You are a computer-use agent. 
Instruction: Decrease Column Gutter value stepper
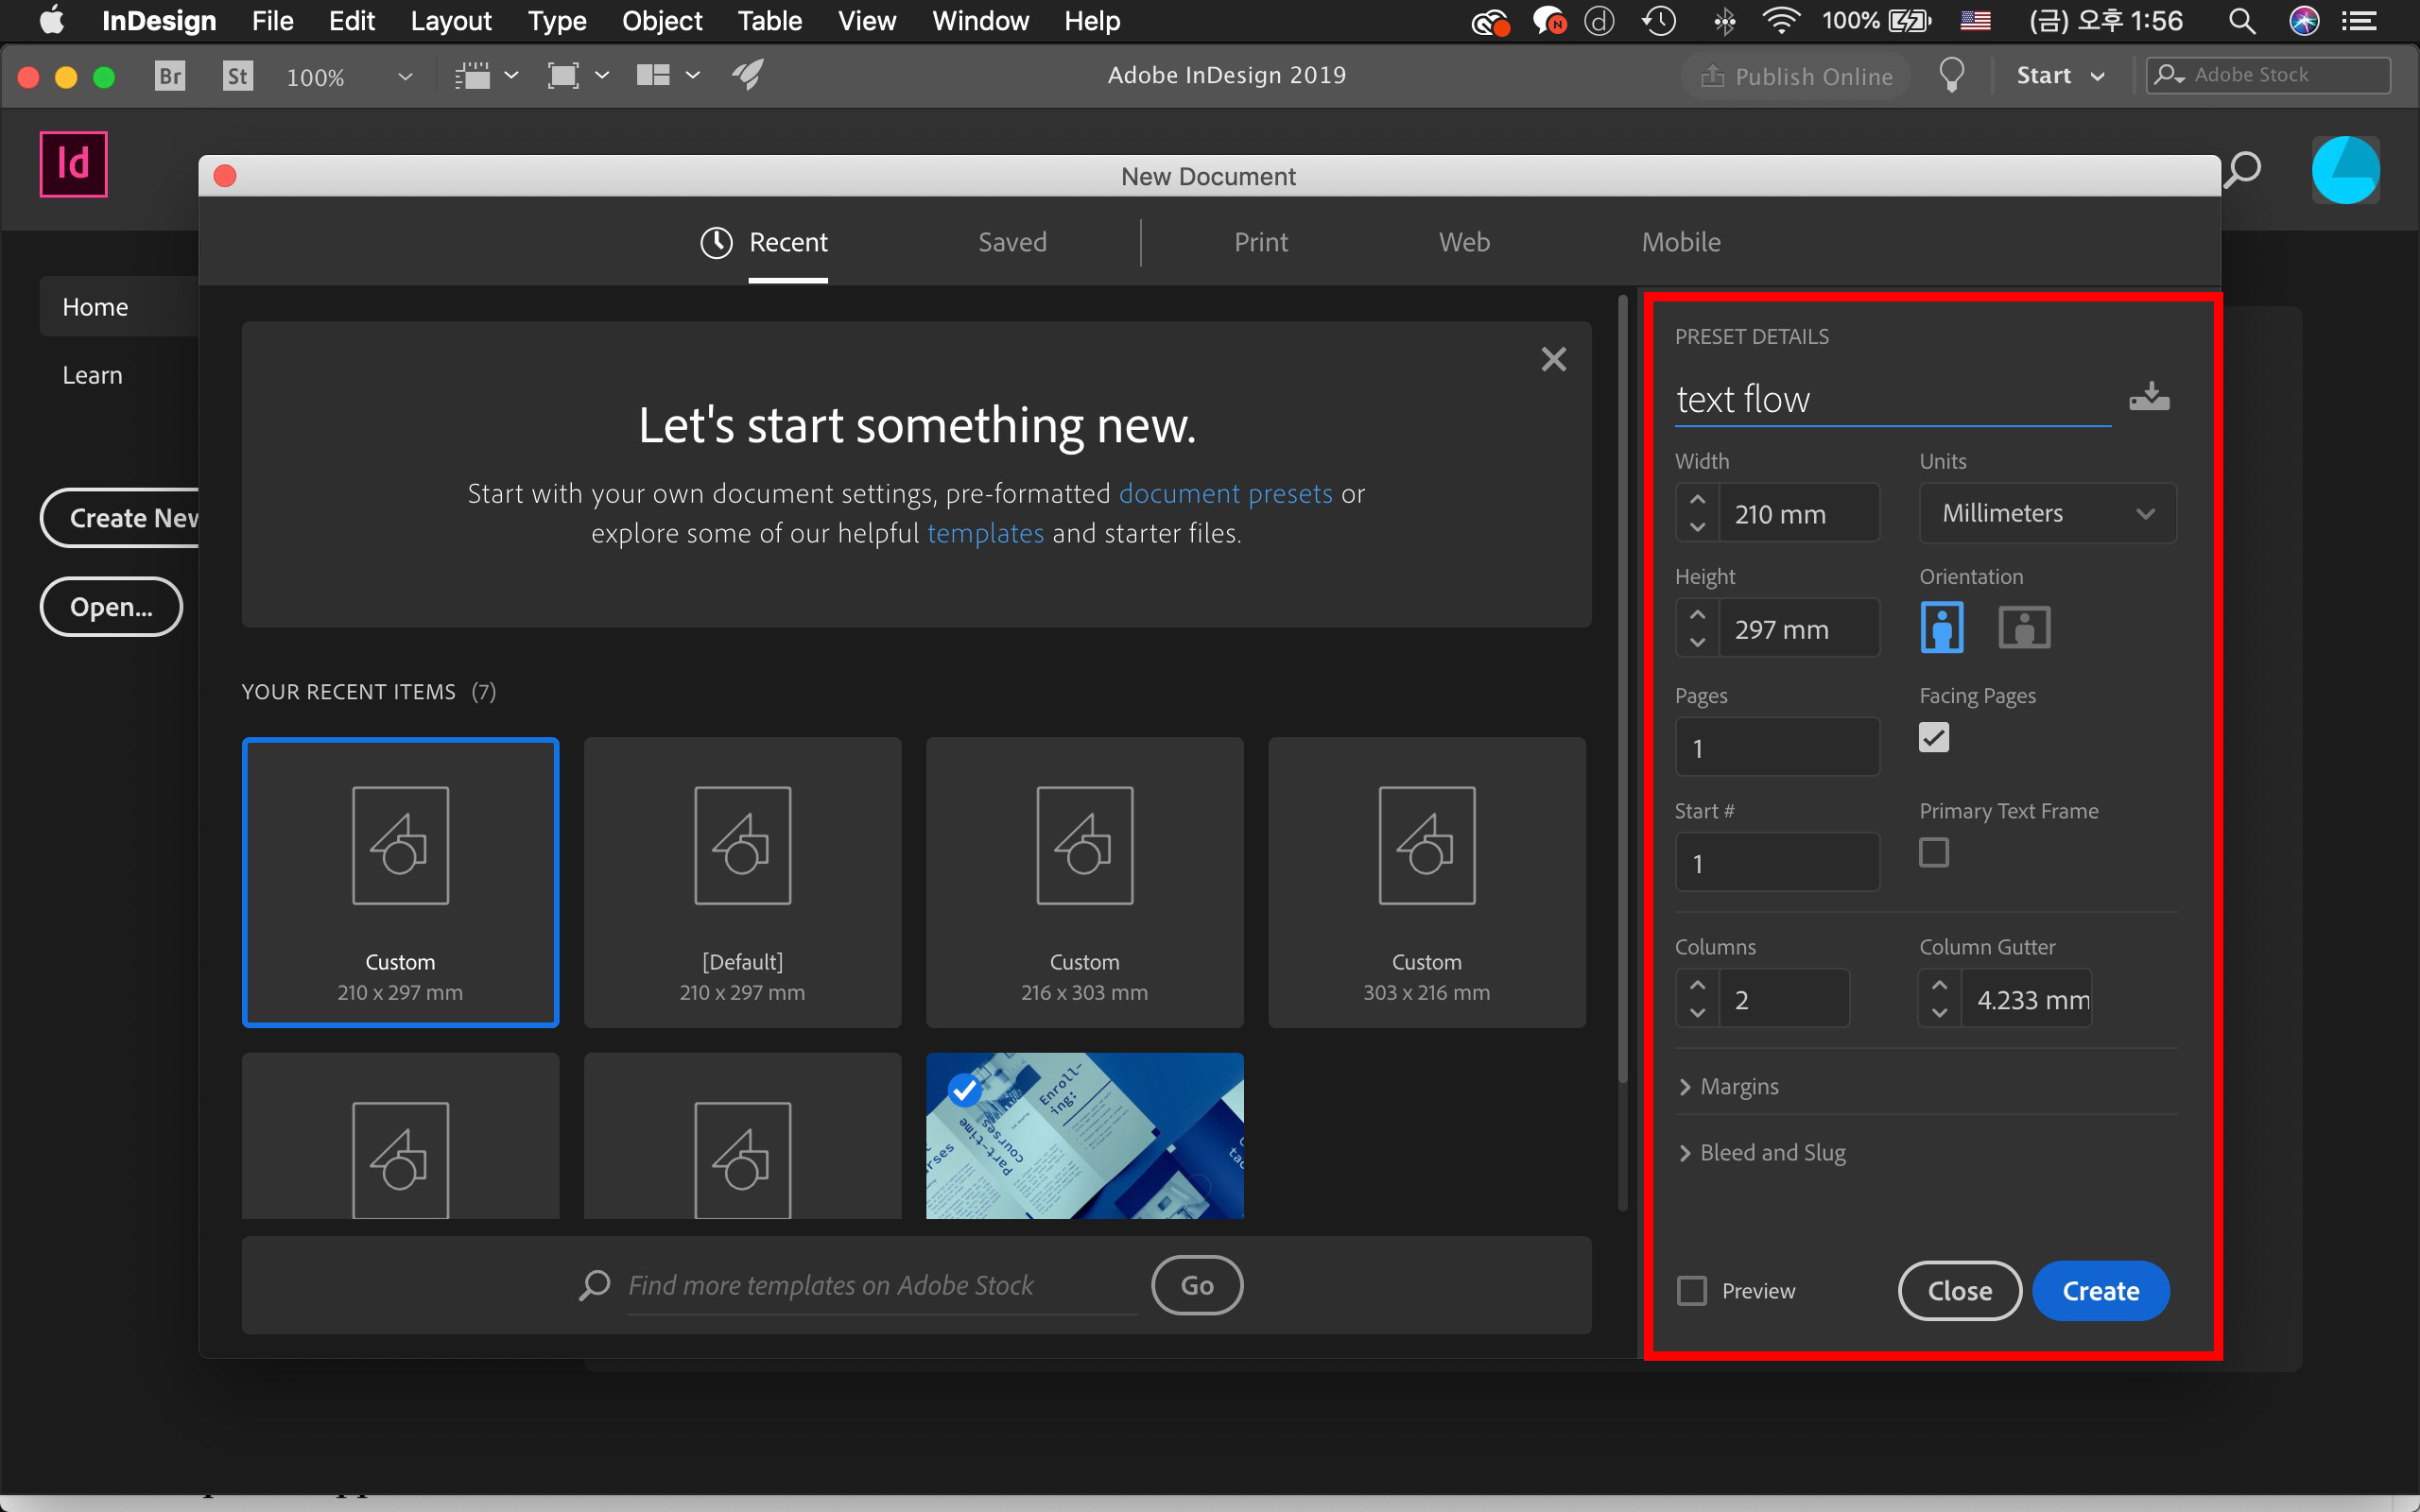point(1940,1013)
